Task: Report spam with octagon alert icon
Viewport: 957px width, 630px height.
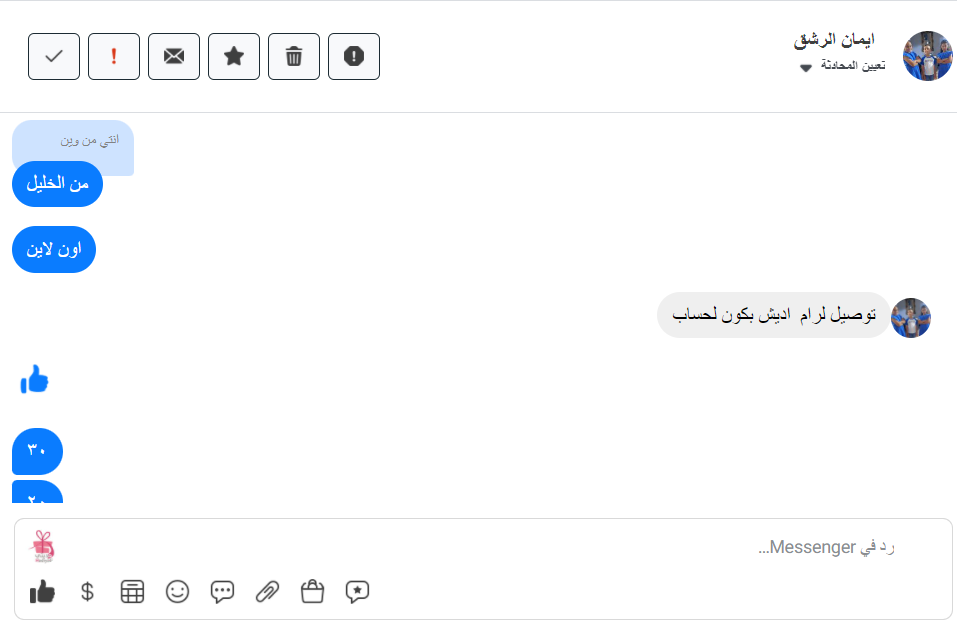Action: pyautogui.click(x=354, y=56)
